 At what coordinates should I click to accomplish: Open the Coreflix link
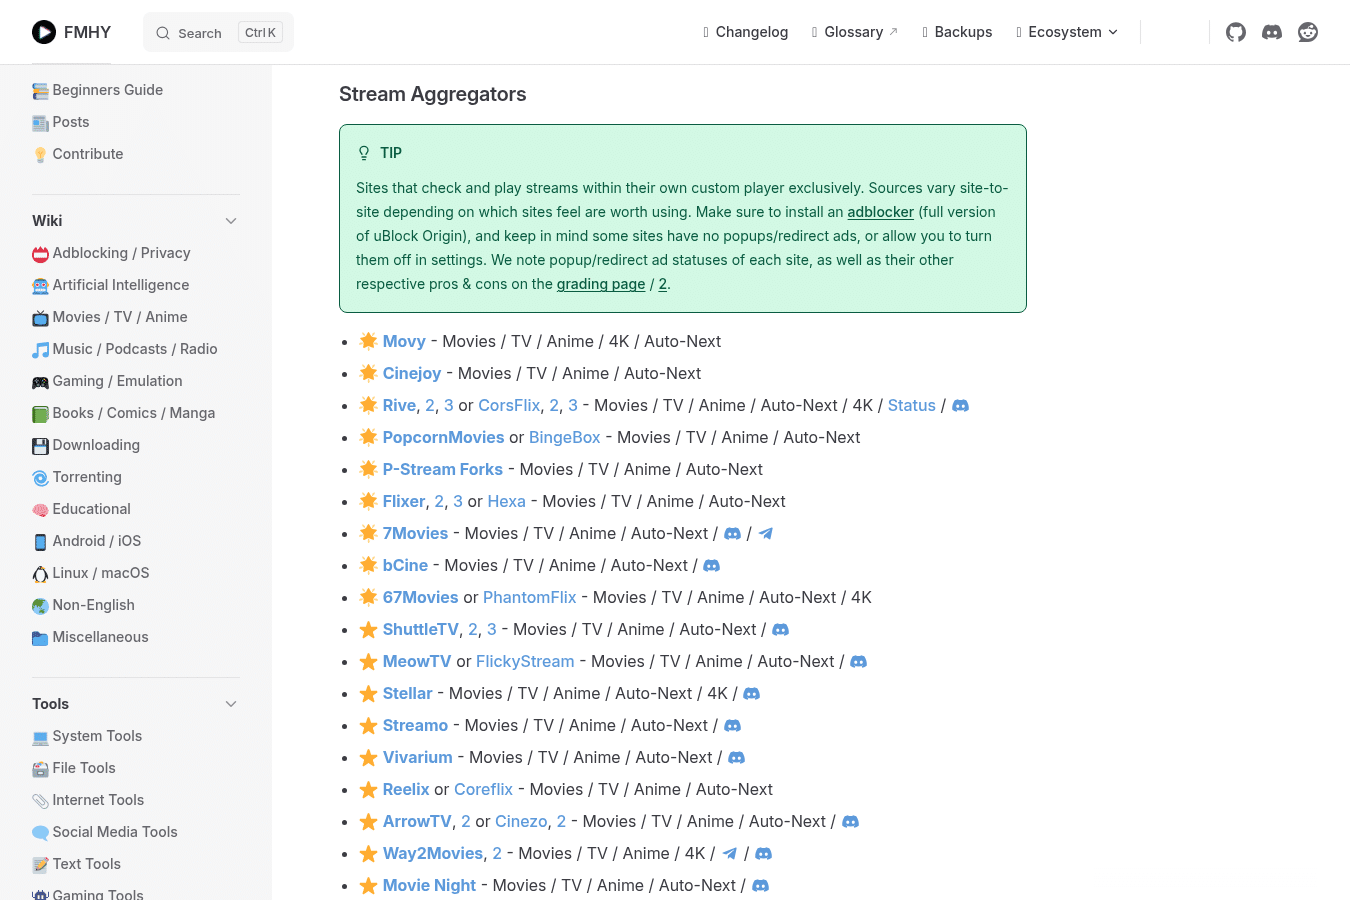484,789
